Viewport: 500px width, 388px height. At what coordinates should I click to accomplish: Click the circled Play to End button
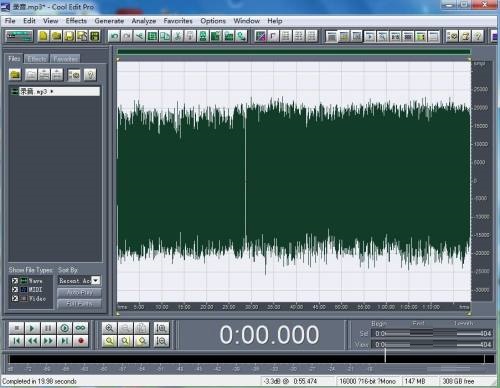point(64,328)
